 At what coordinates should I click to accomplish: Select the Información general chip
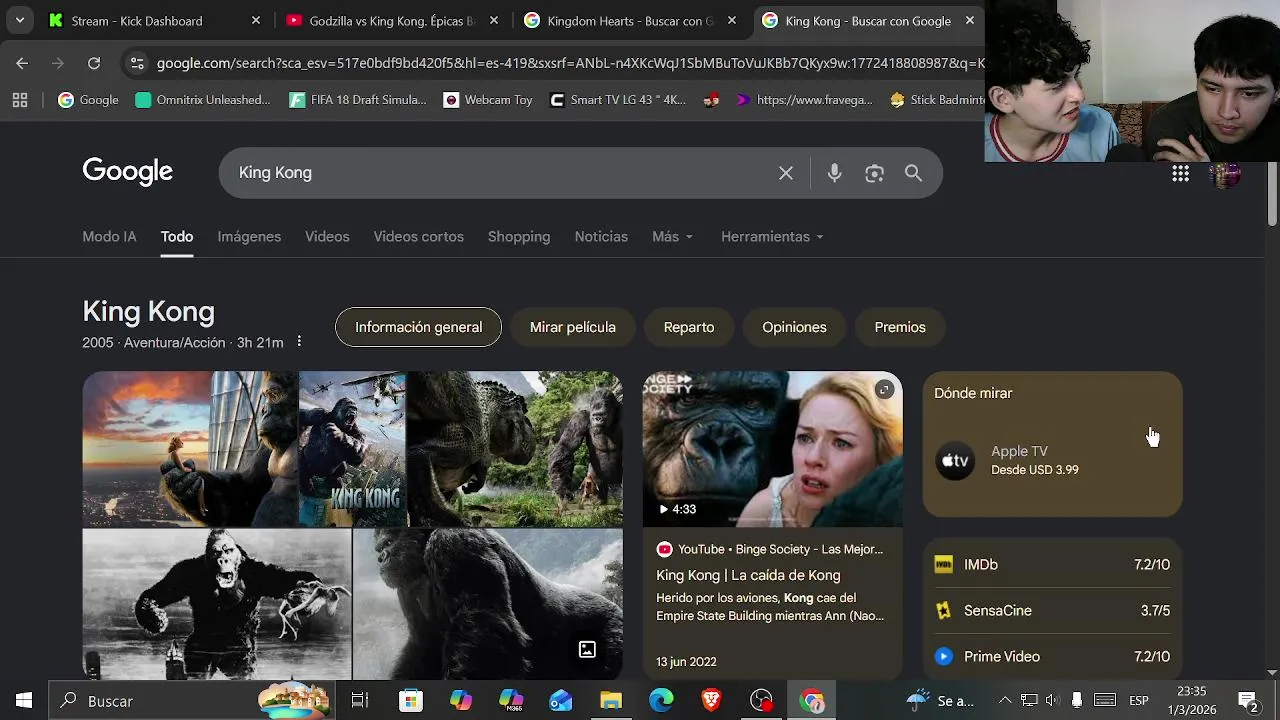418,327
